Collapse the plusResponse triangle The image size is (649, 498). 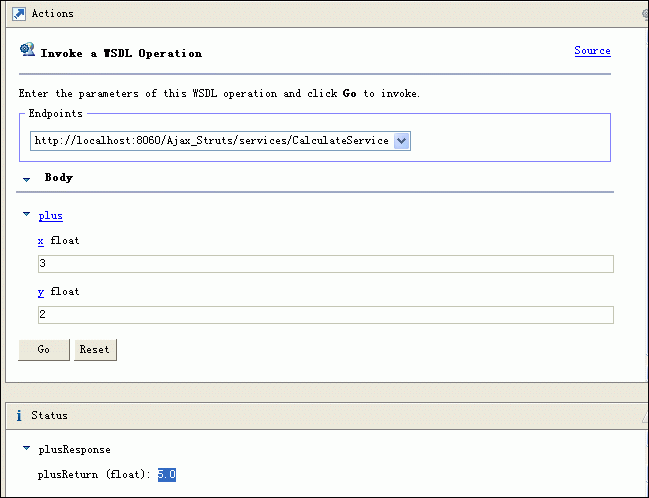[26, 448]
